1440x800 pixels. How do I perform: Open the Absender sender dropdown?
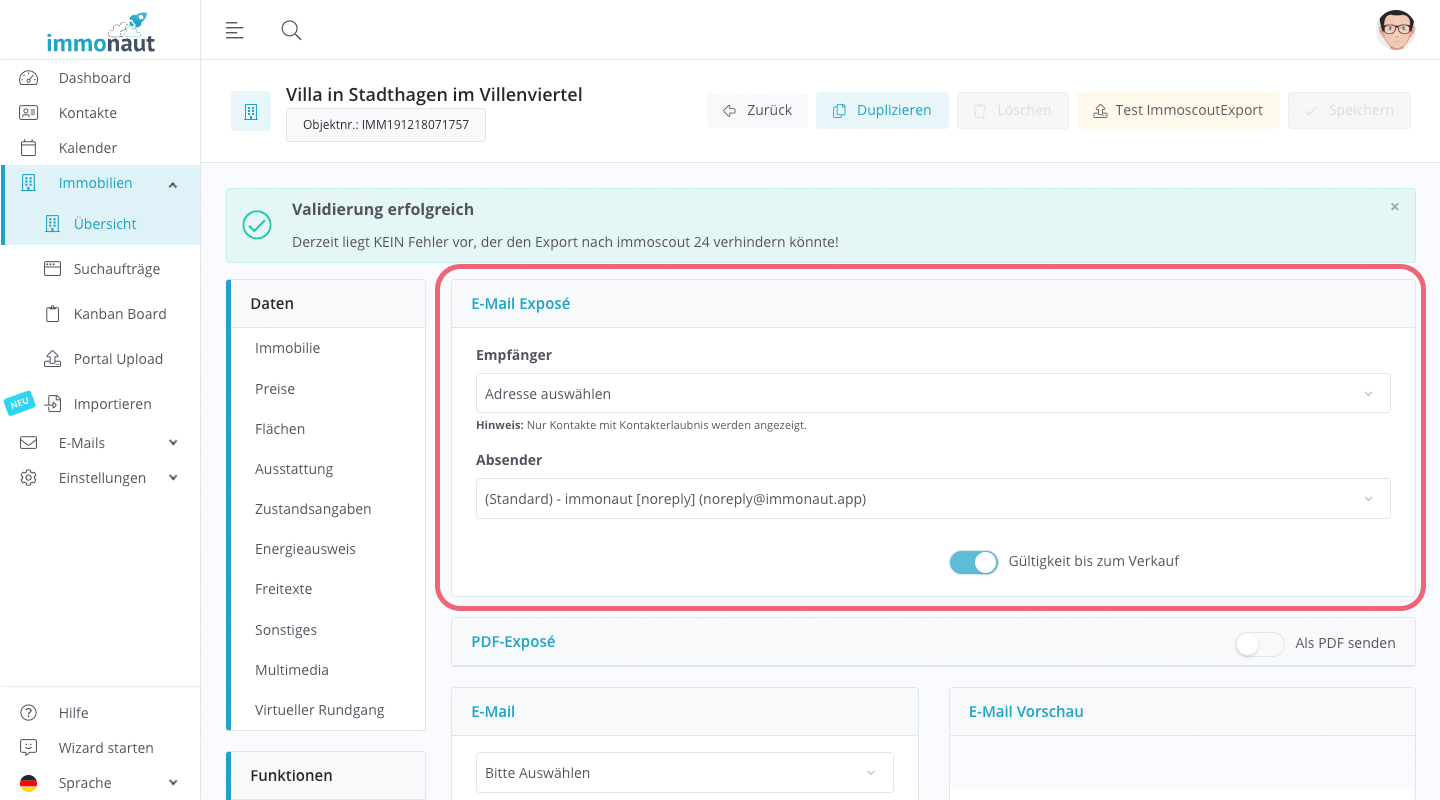click(x=932, y=499)
